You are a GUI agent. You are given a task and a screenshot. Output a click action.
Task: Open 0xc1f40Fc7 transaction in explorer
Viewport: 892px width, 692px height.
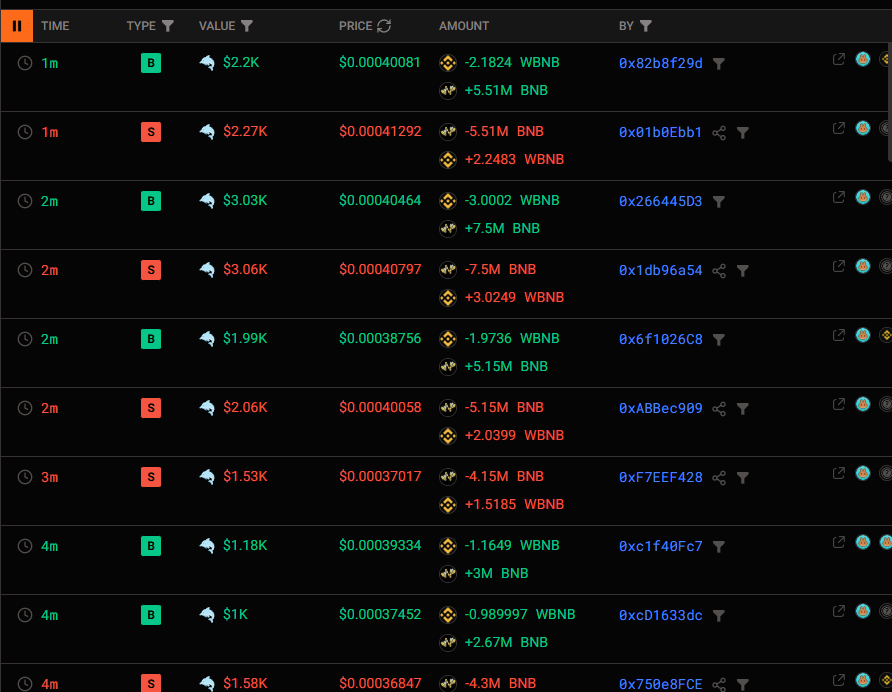coord(839,542)
